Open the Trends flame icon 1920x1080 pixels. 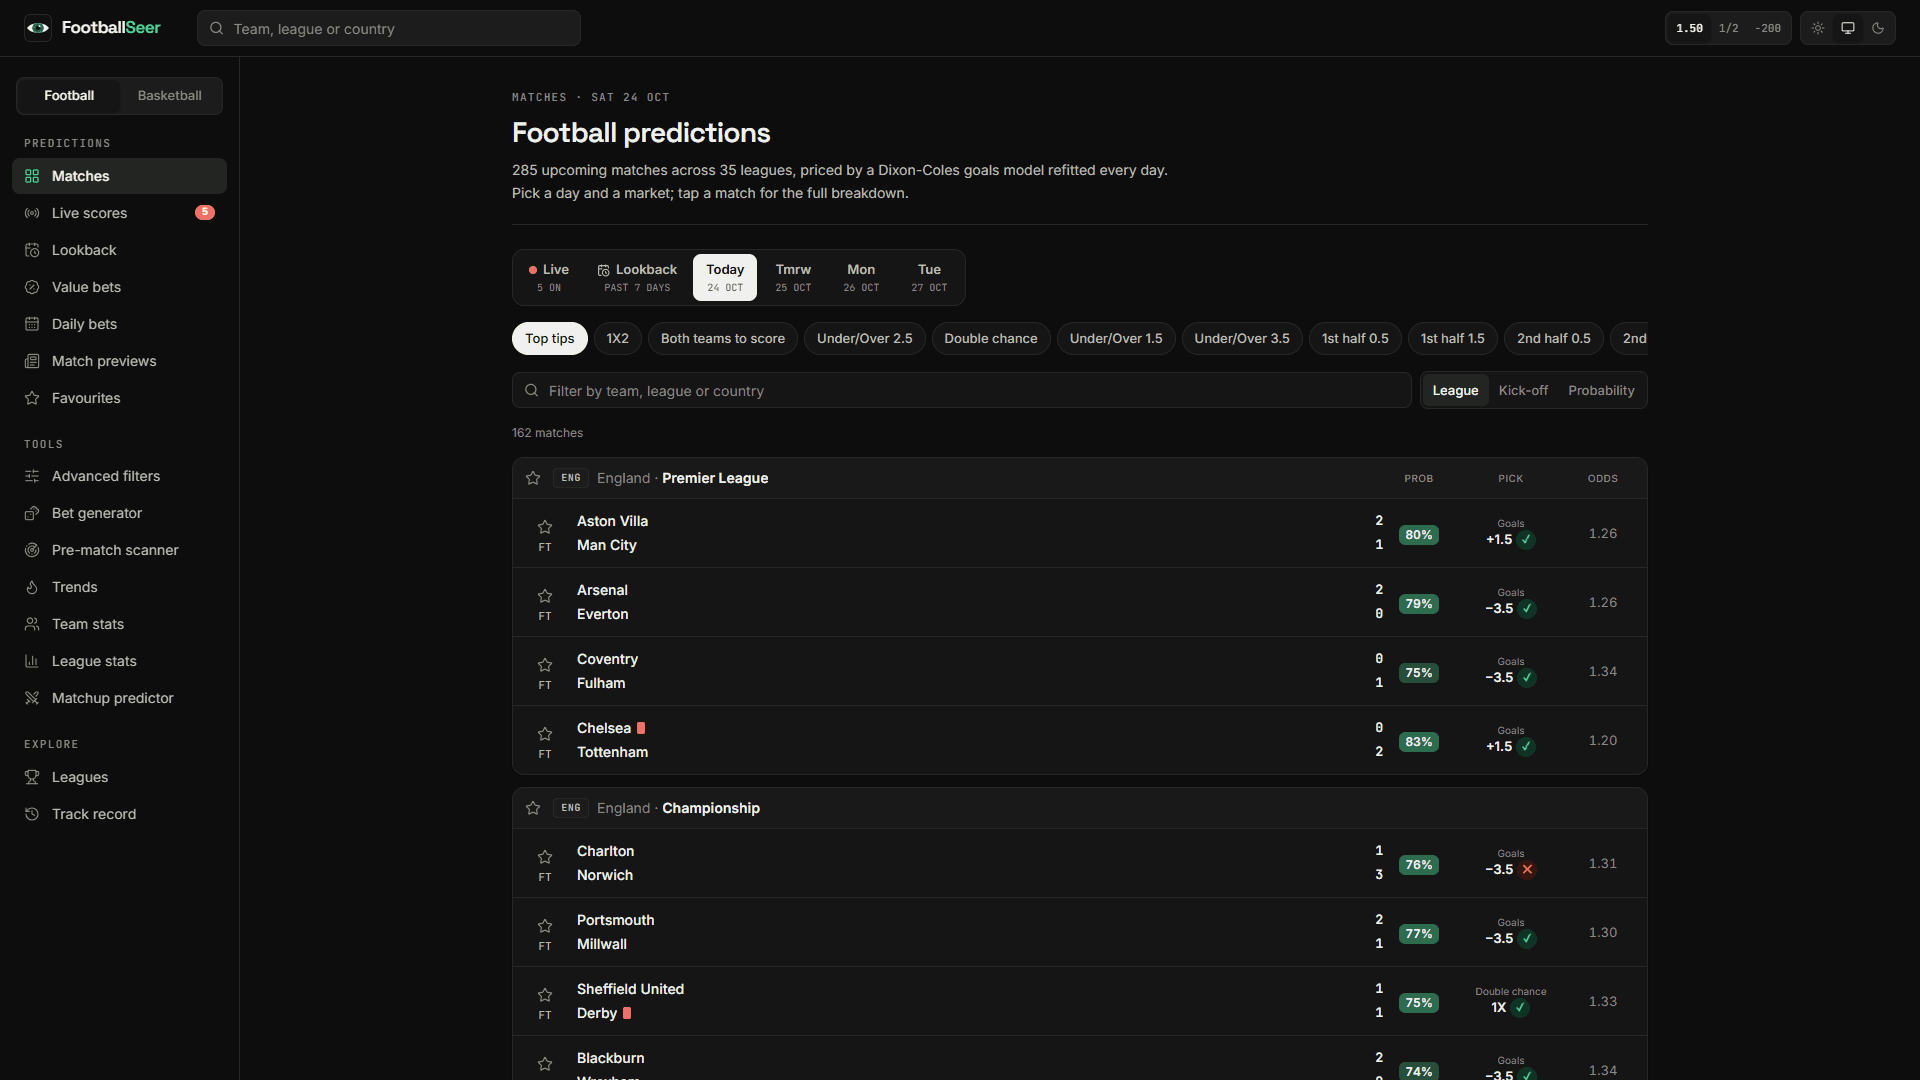click(32, 587)
